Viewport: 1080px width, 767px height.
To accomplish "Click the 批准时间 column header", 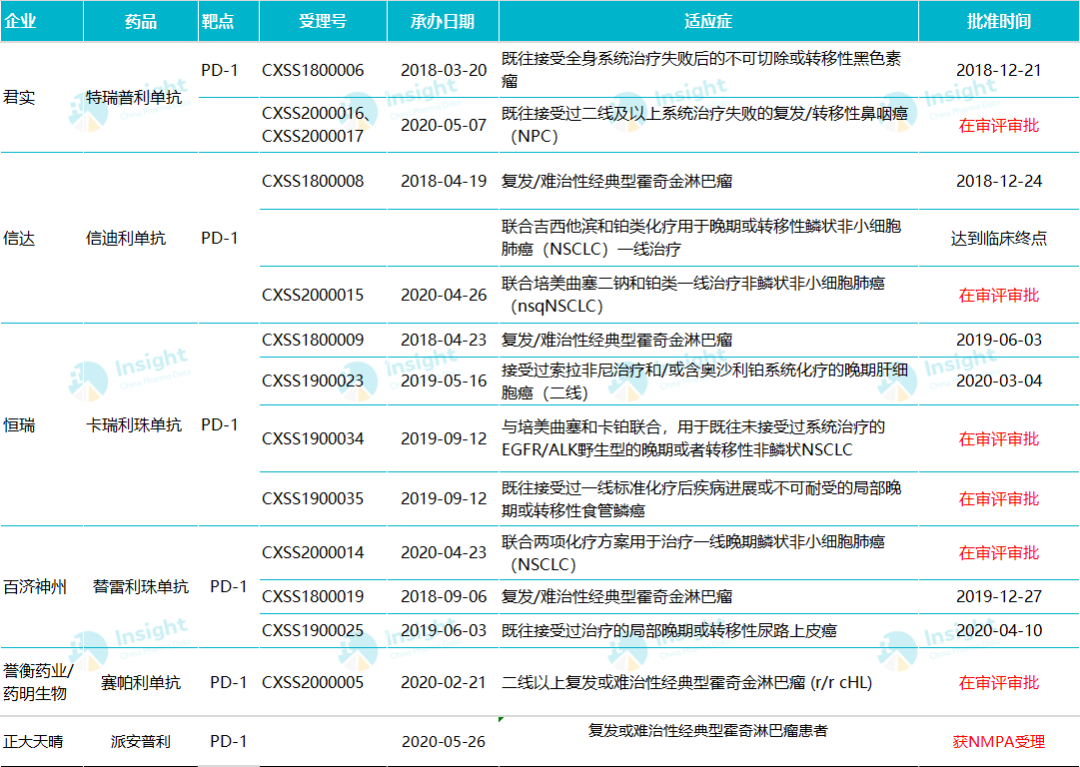I will pos(999,21).
